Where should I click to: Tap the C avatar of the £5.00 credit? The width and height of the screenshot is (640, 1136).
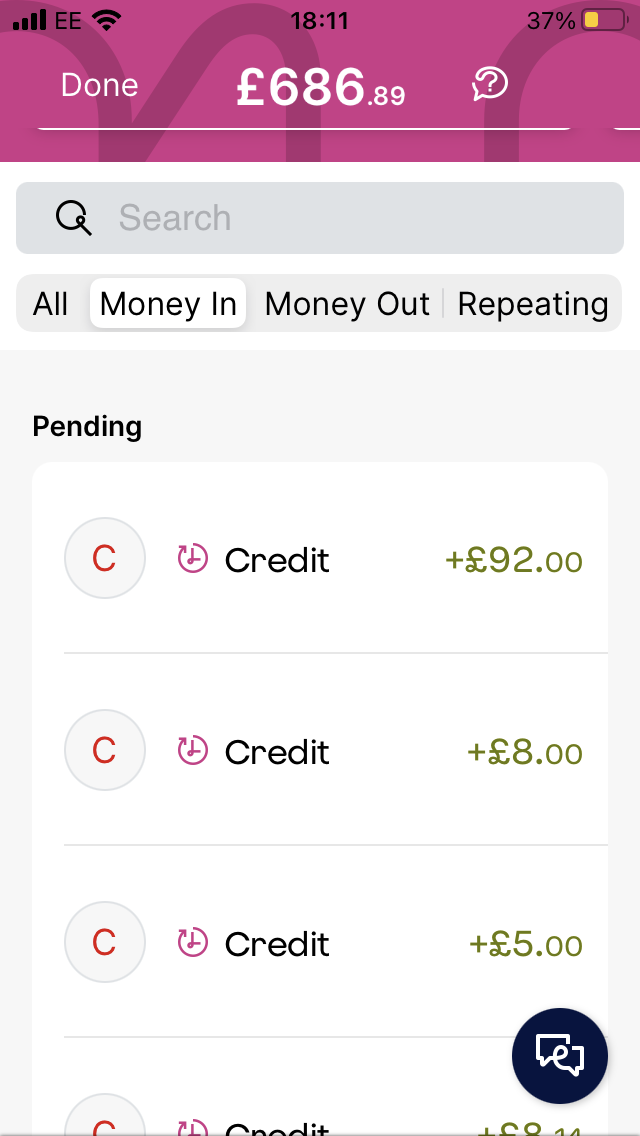tap(105, 942)
